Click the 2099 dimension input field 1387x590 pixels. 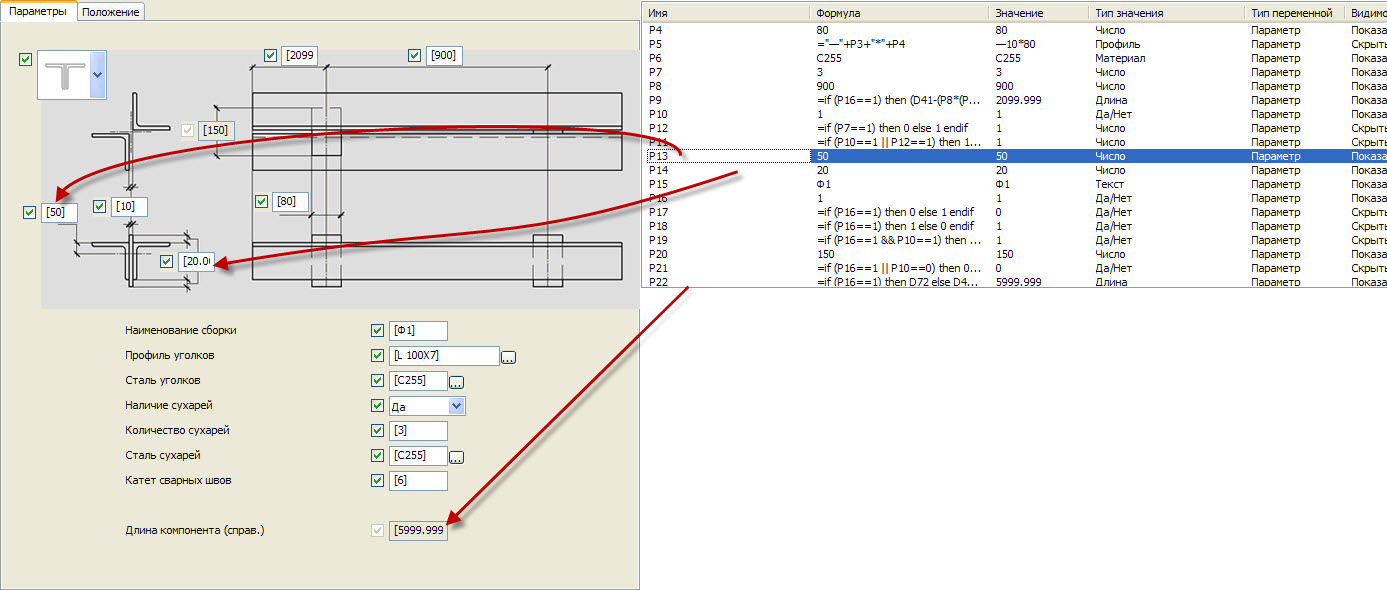coord(300,56)
